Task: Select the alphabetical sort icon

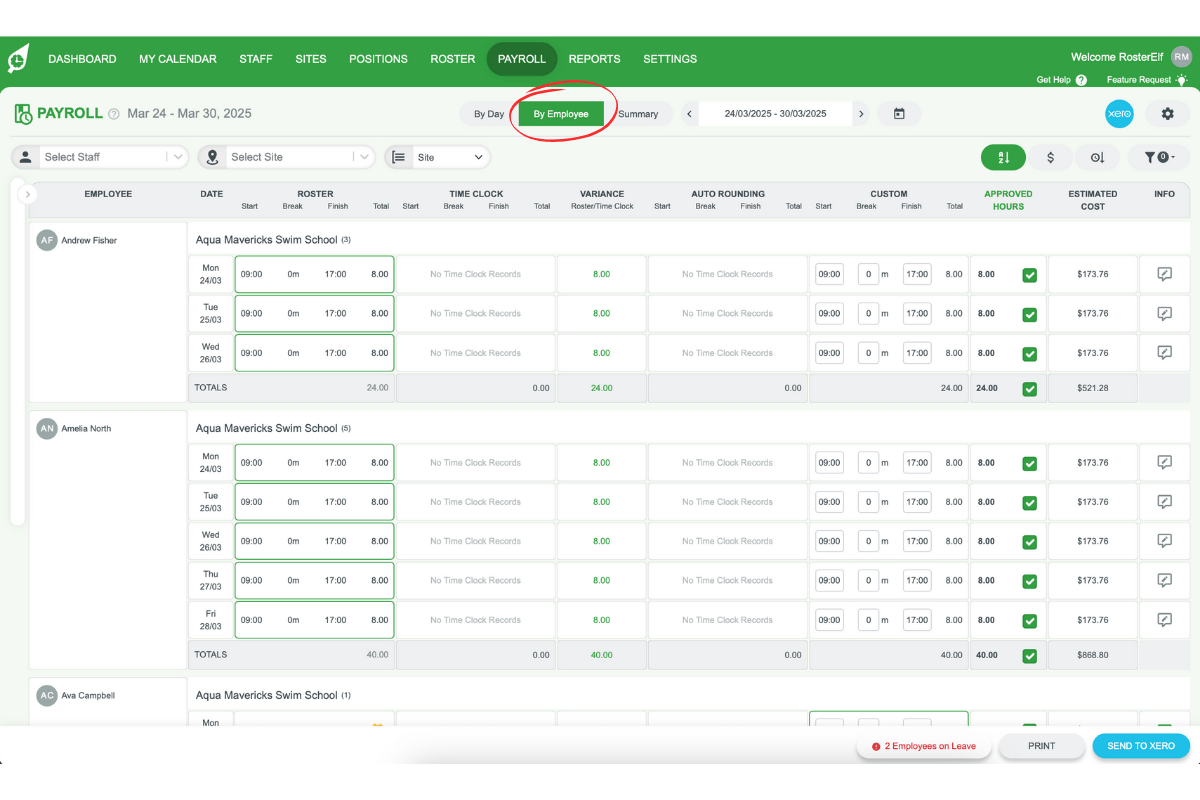Action: 1003,157
